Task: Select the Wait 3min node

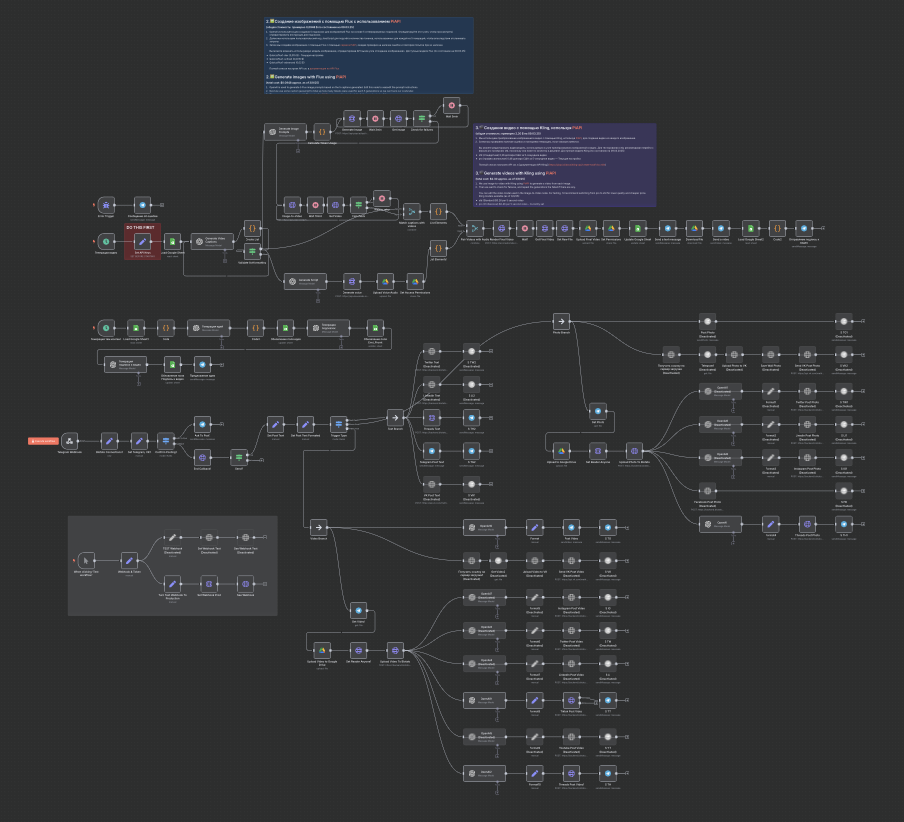Action: 375,119
